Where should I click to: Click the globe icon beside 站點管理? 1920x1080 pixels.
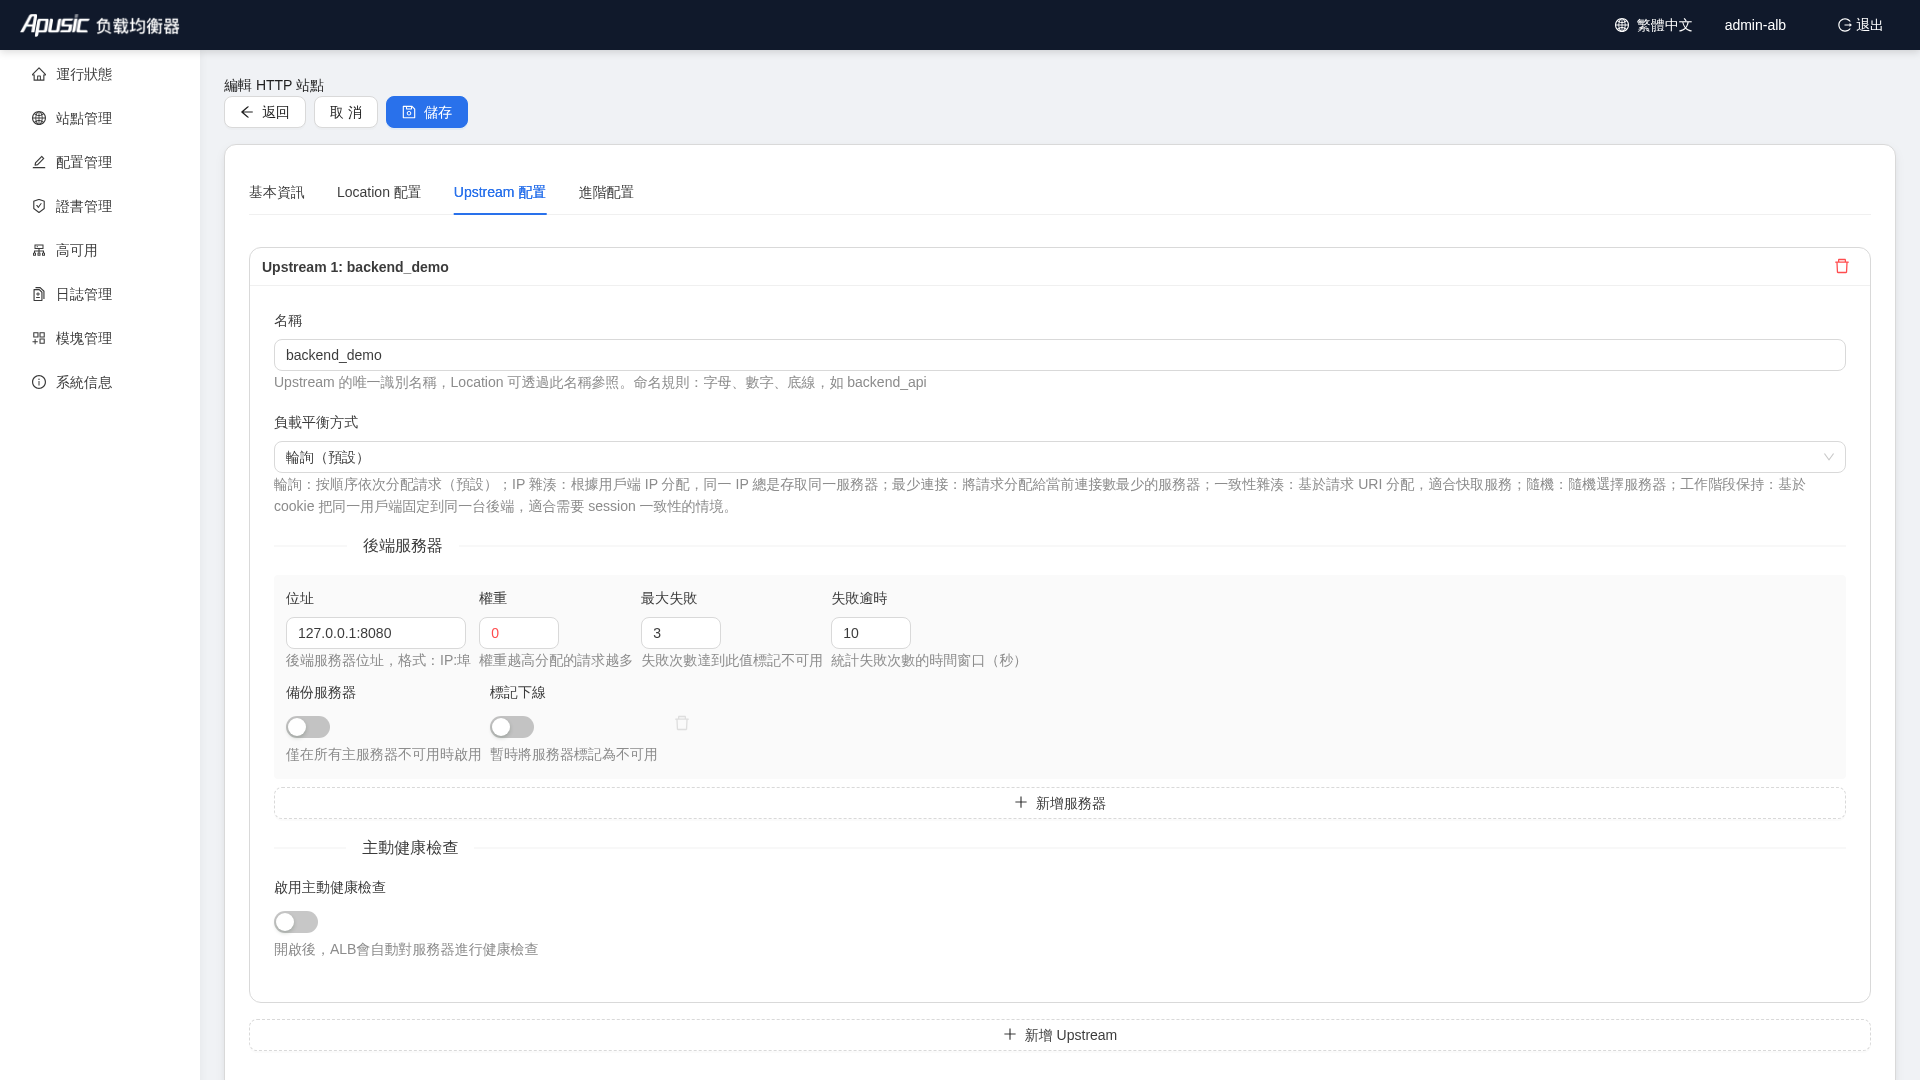click(39, 118)
